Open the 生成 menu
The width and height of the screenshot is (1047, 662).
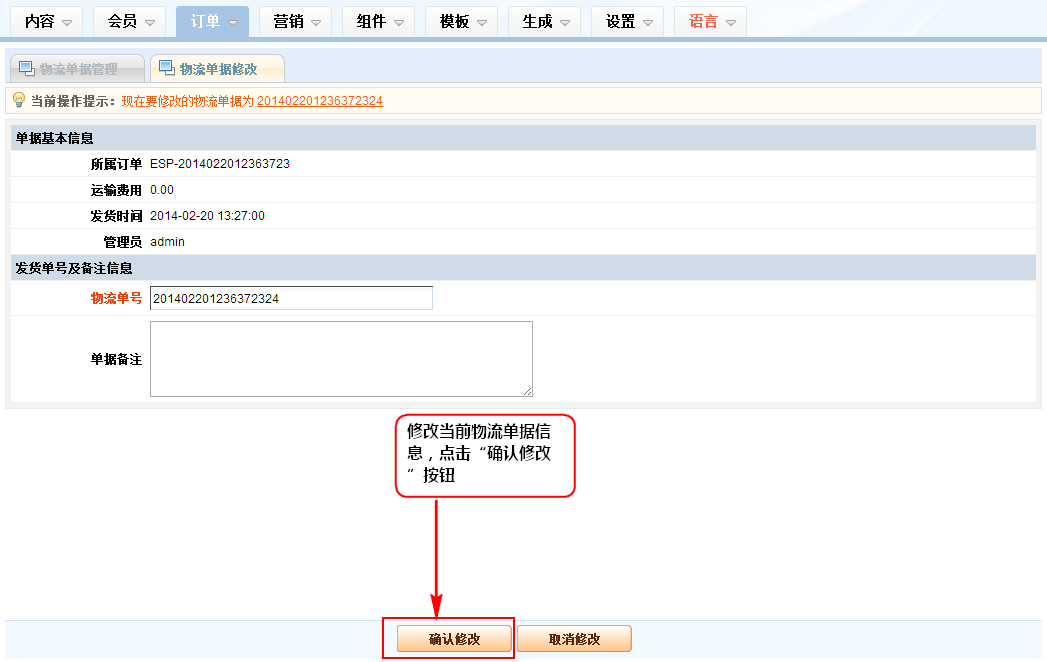click(544, 21)
